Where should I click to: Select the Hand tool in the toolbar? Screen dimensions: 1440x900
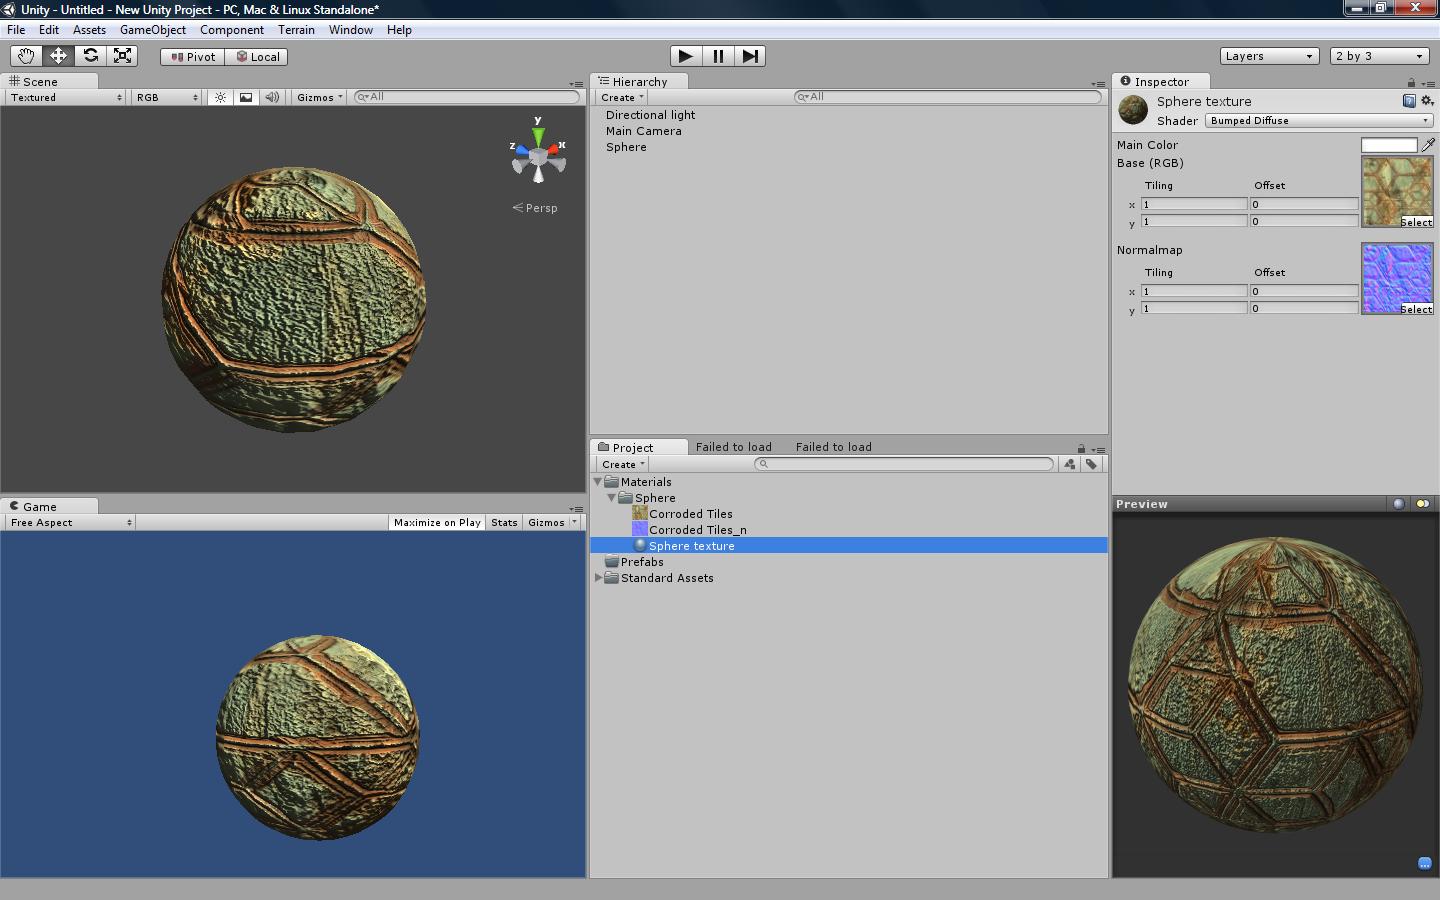(26, 56)
